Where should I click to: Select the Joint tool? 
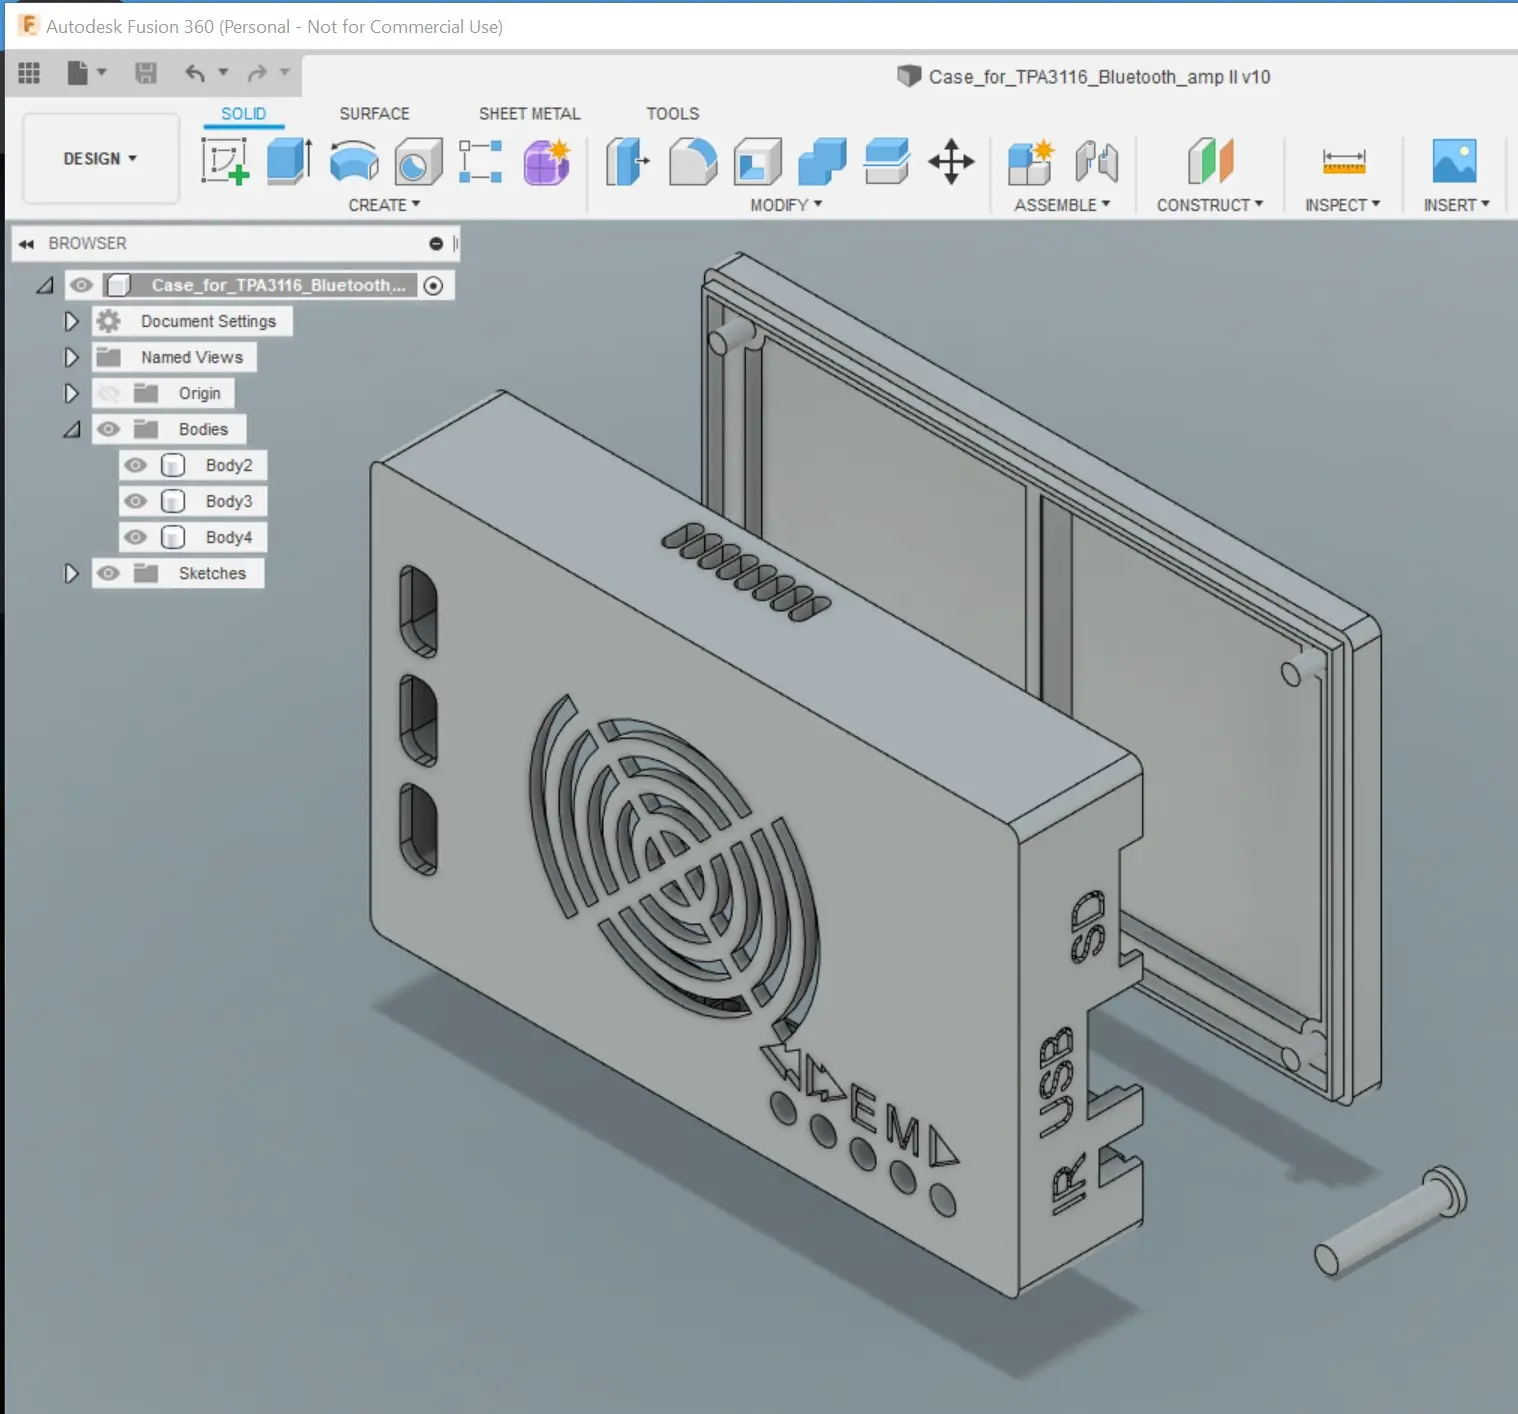[1096, 161]
